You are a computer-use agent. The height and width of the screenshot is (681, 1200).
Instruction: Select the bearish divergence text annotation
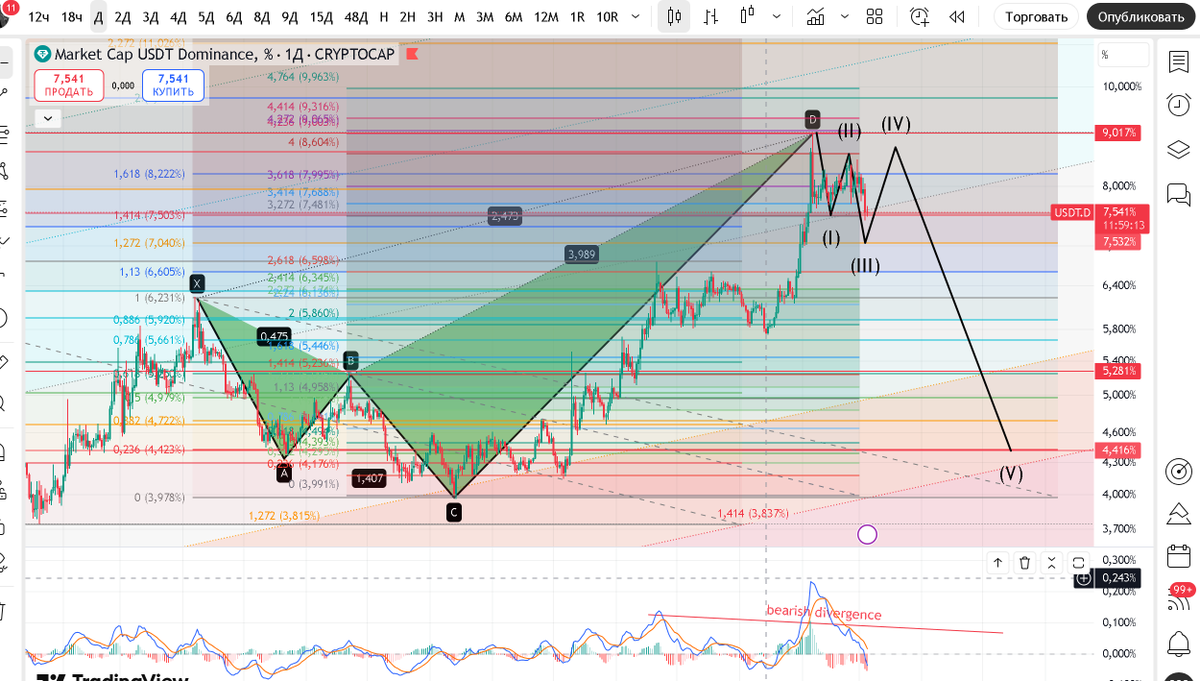(x=824, y=612)
